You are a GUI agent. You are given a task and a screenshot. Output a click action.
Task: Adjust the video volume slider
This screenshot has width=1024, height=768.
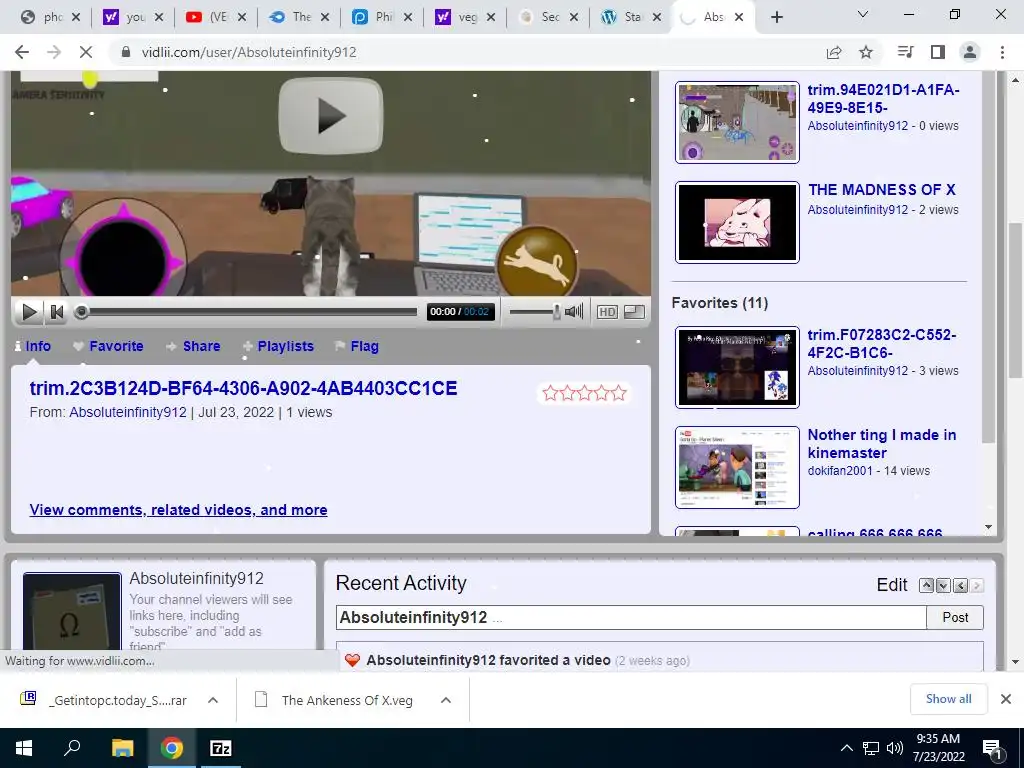[534, 312]
